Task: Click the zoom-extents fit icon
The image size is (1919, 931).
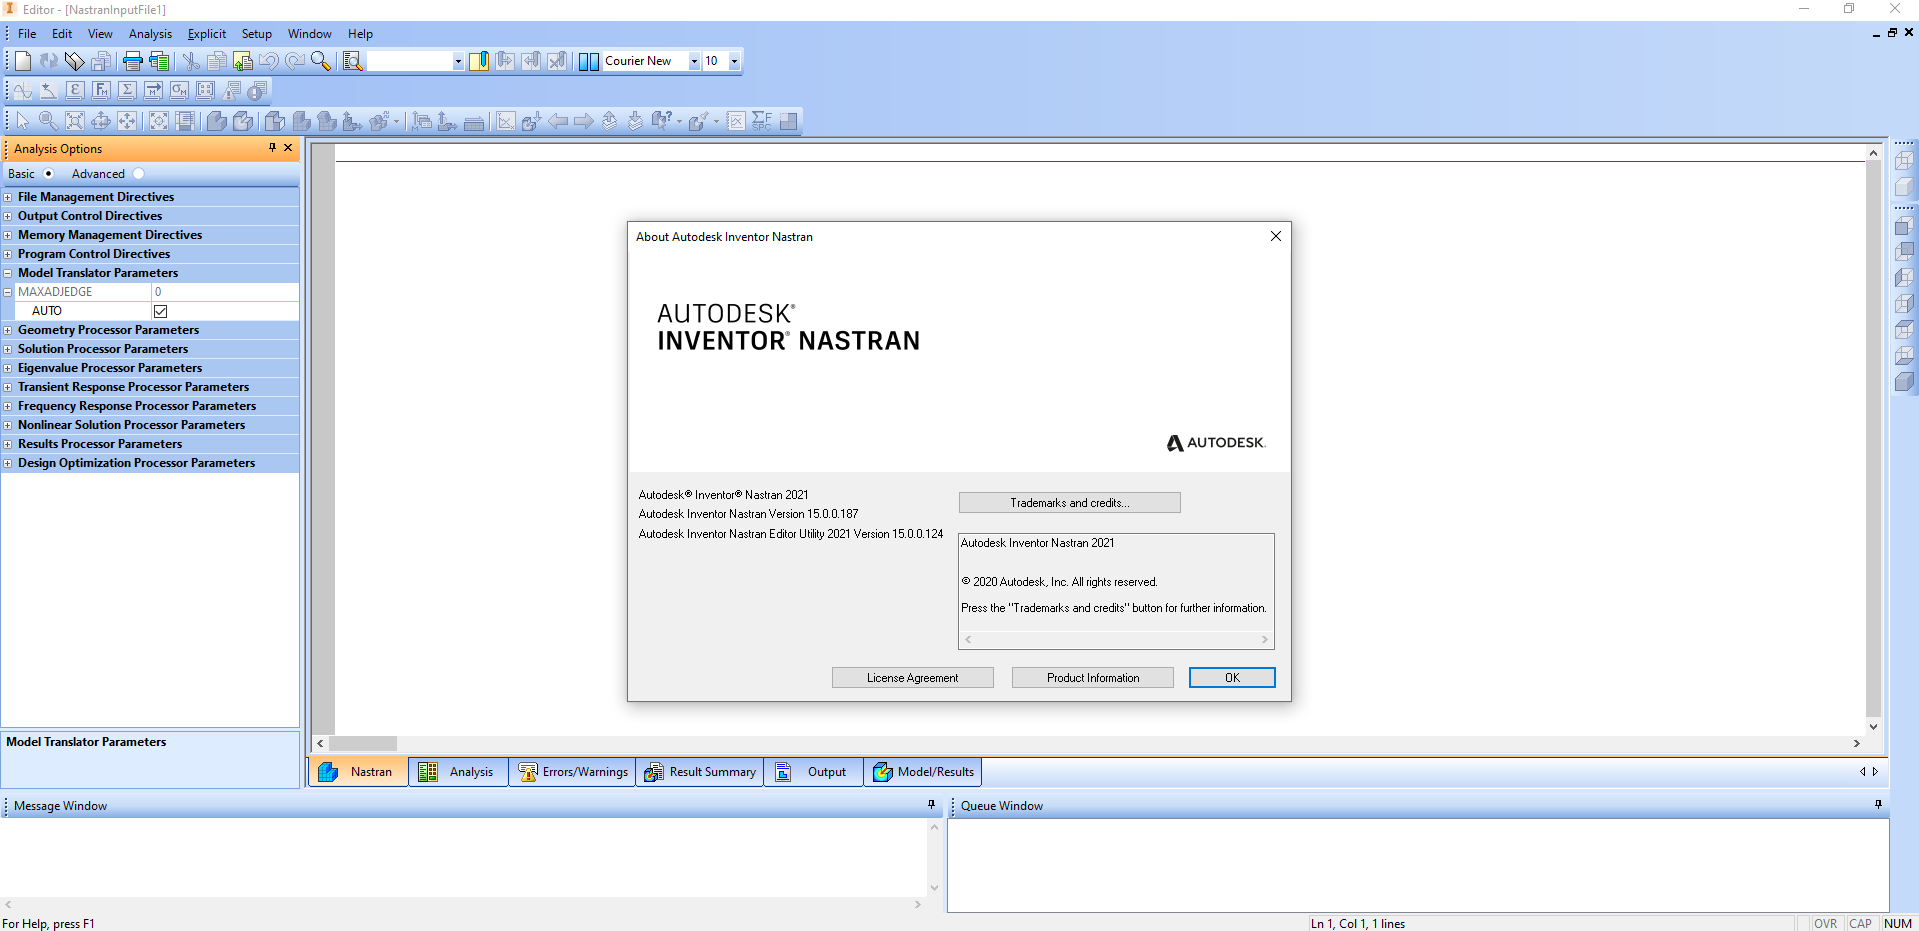Action: click(75, 121)
